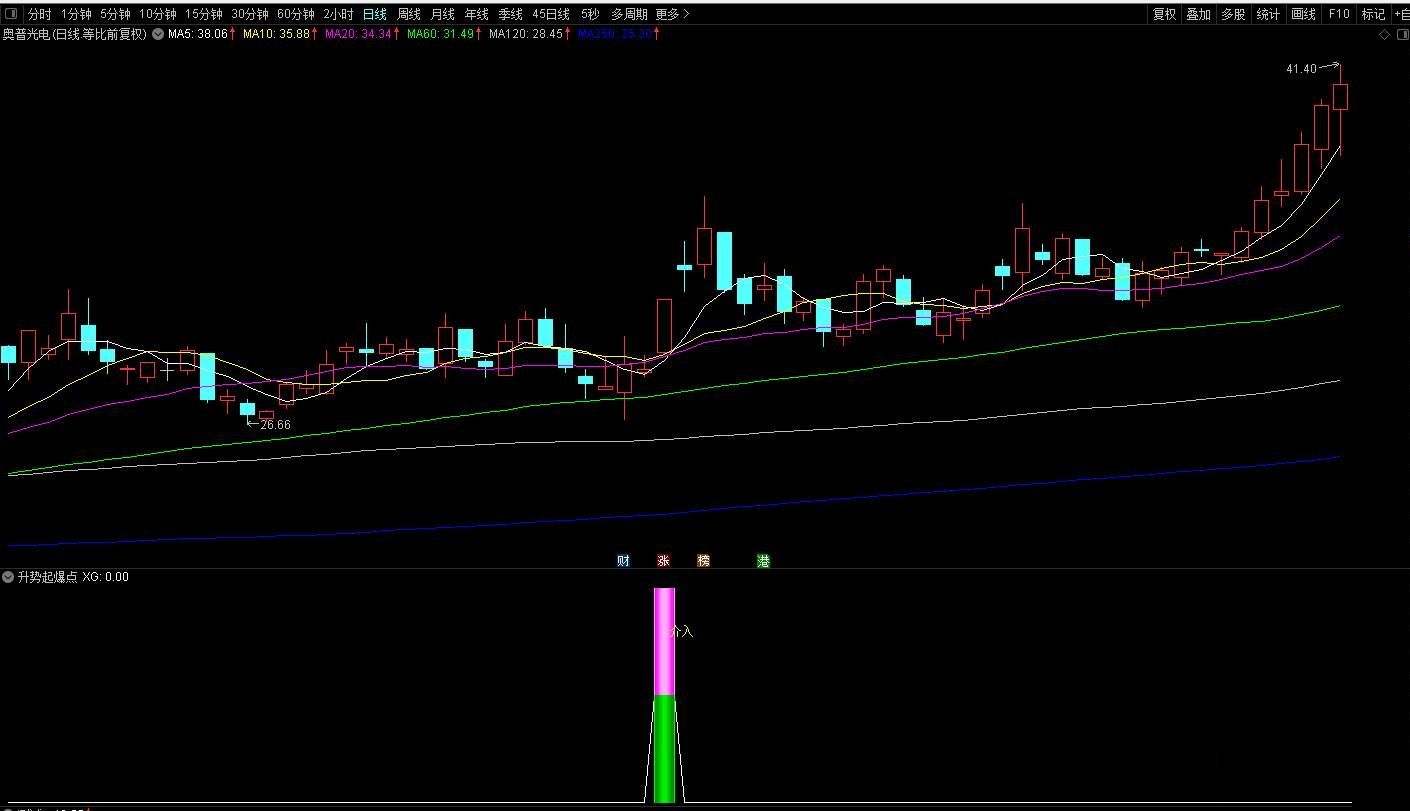This screenshot has height=811, width=1410.
Task: Click the +自 add to watchlist button
Action: click(1401, 14)
